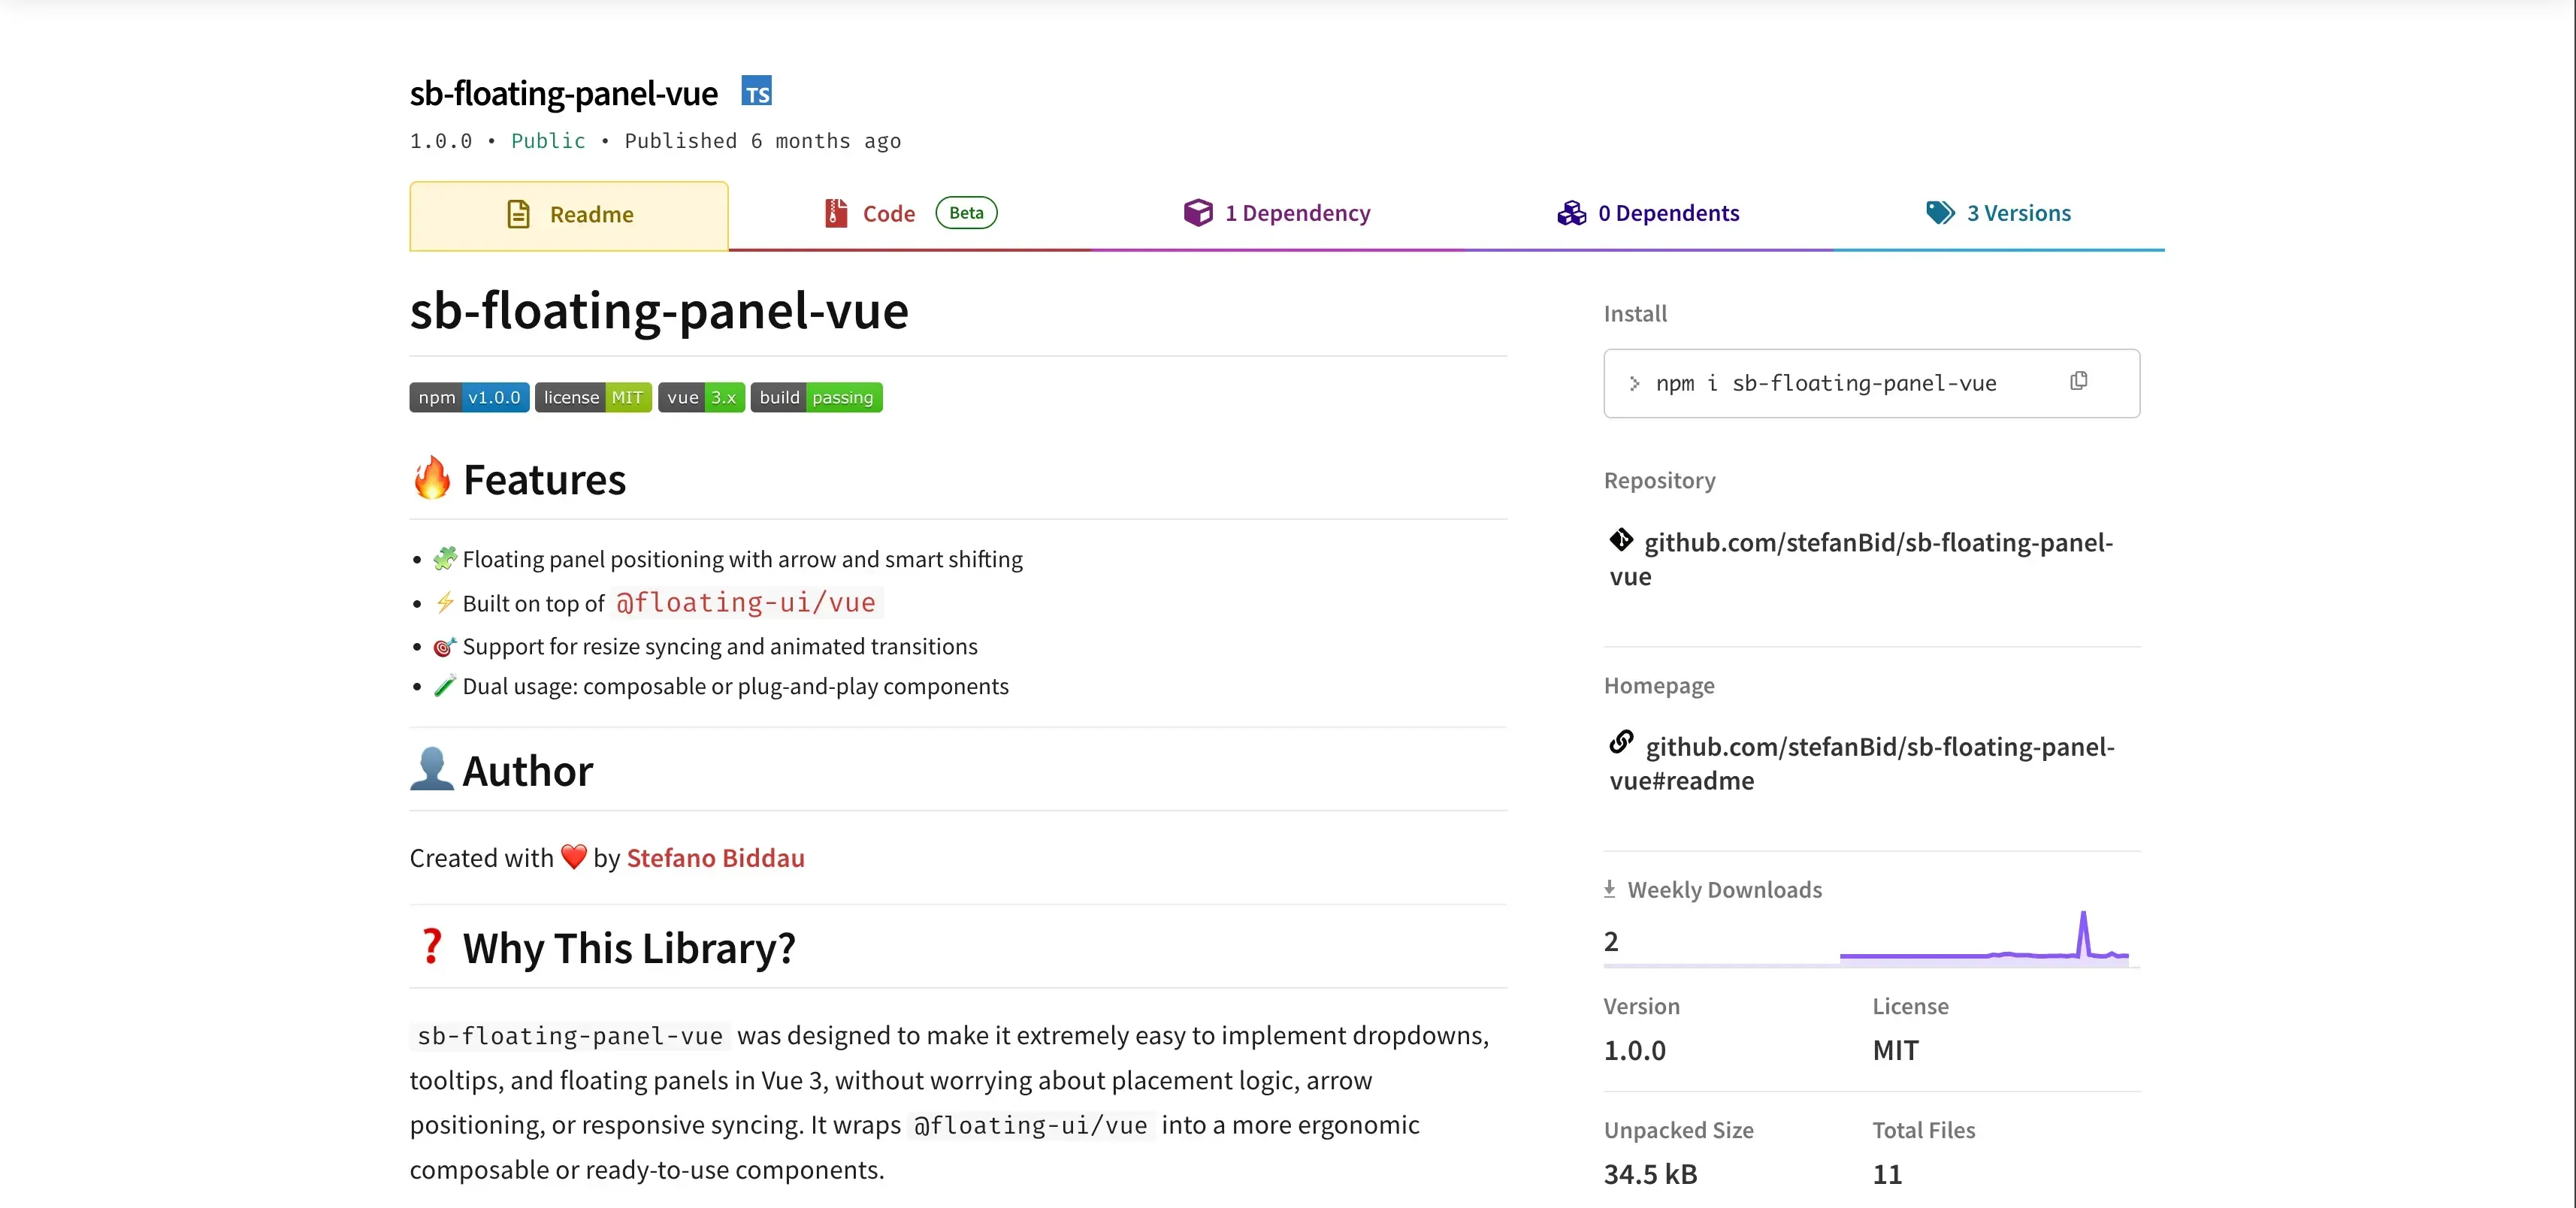Click 'Published 6 months ago' text
Screen dimensions: 2576x1208
click(763, 141)
